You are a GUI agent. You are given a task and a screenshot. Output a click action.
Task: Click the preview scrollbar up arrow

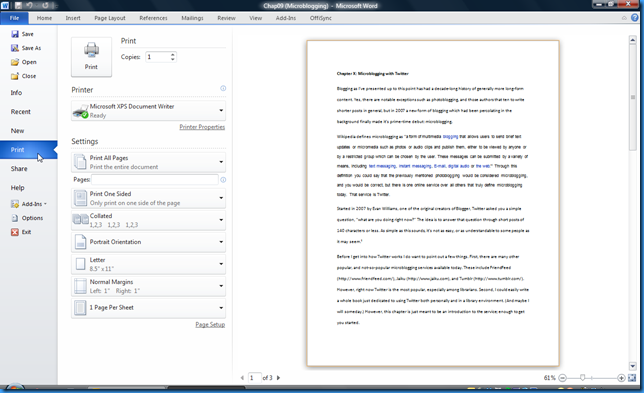[632, 40]
